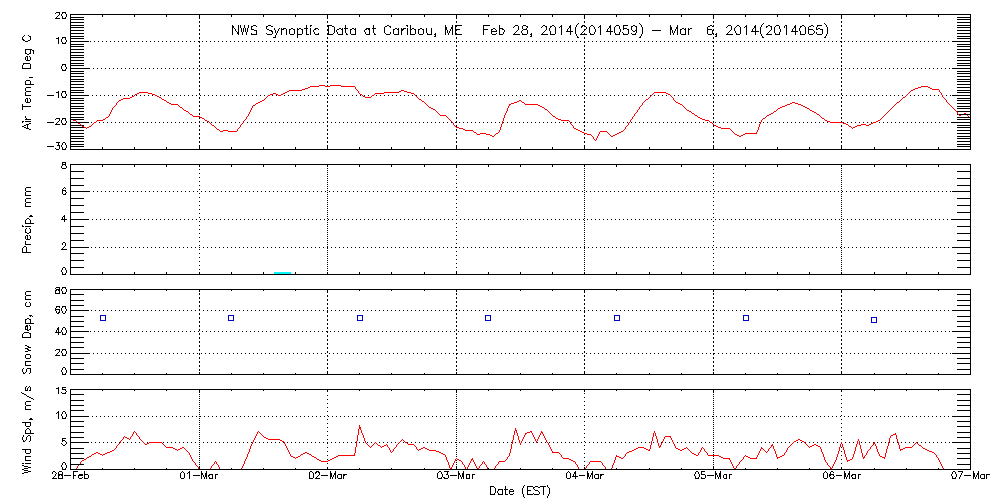The height and width of the screenshot is (500, 1000).
Task: Click the '03-Mar' date tick label
Action: tap(457, 478)
